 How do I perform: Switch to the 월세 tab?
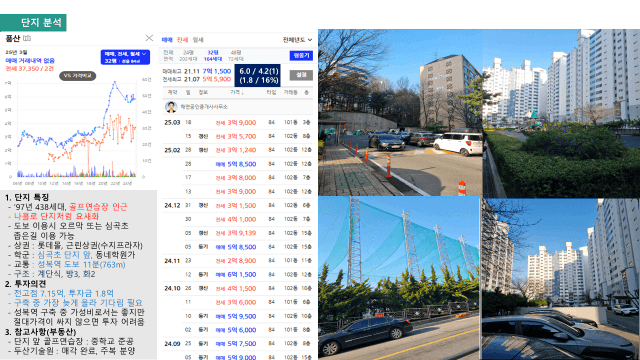[x=198, y=40]
